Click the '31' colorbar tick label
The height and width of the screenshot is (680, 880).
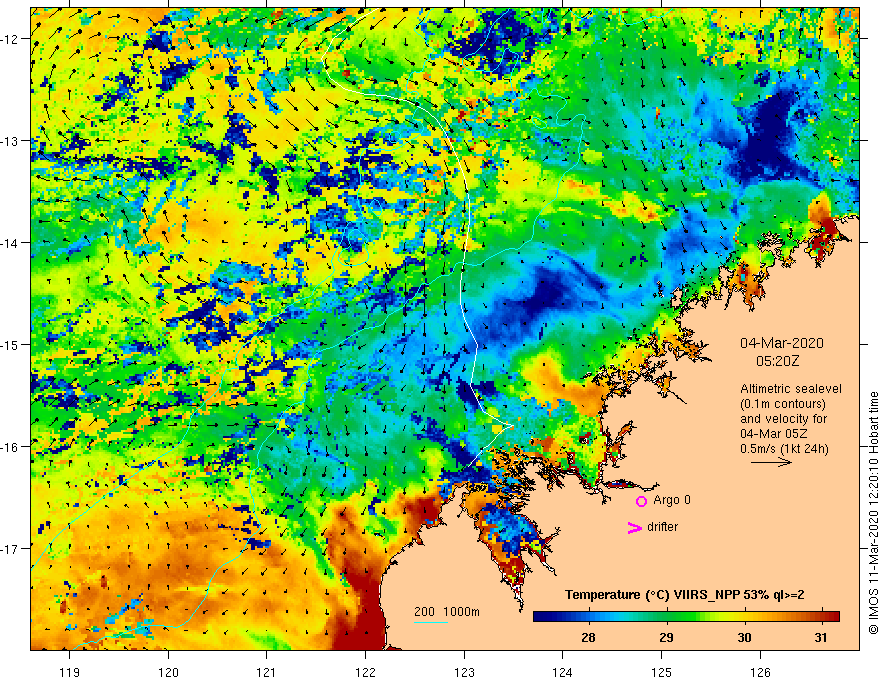pyautogui.click(x=821, y=637)
